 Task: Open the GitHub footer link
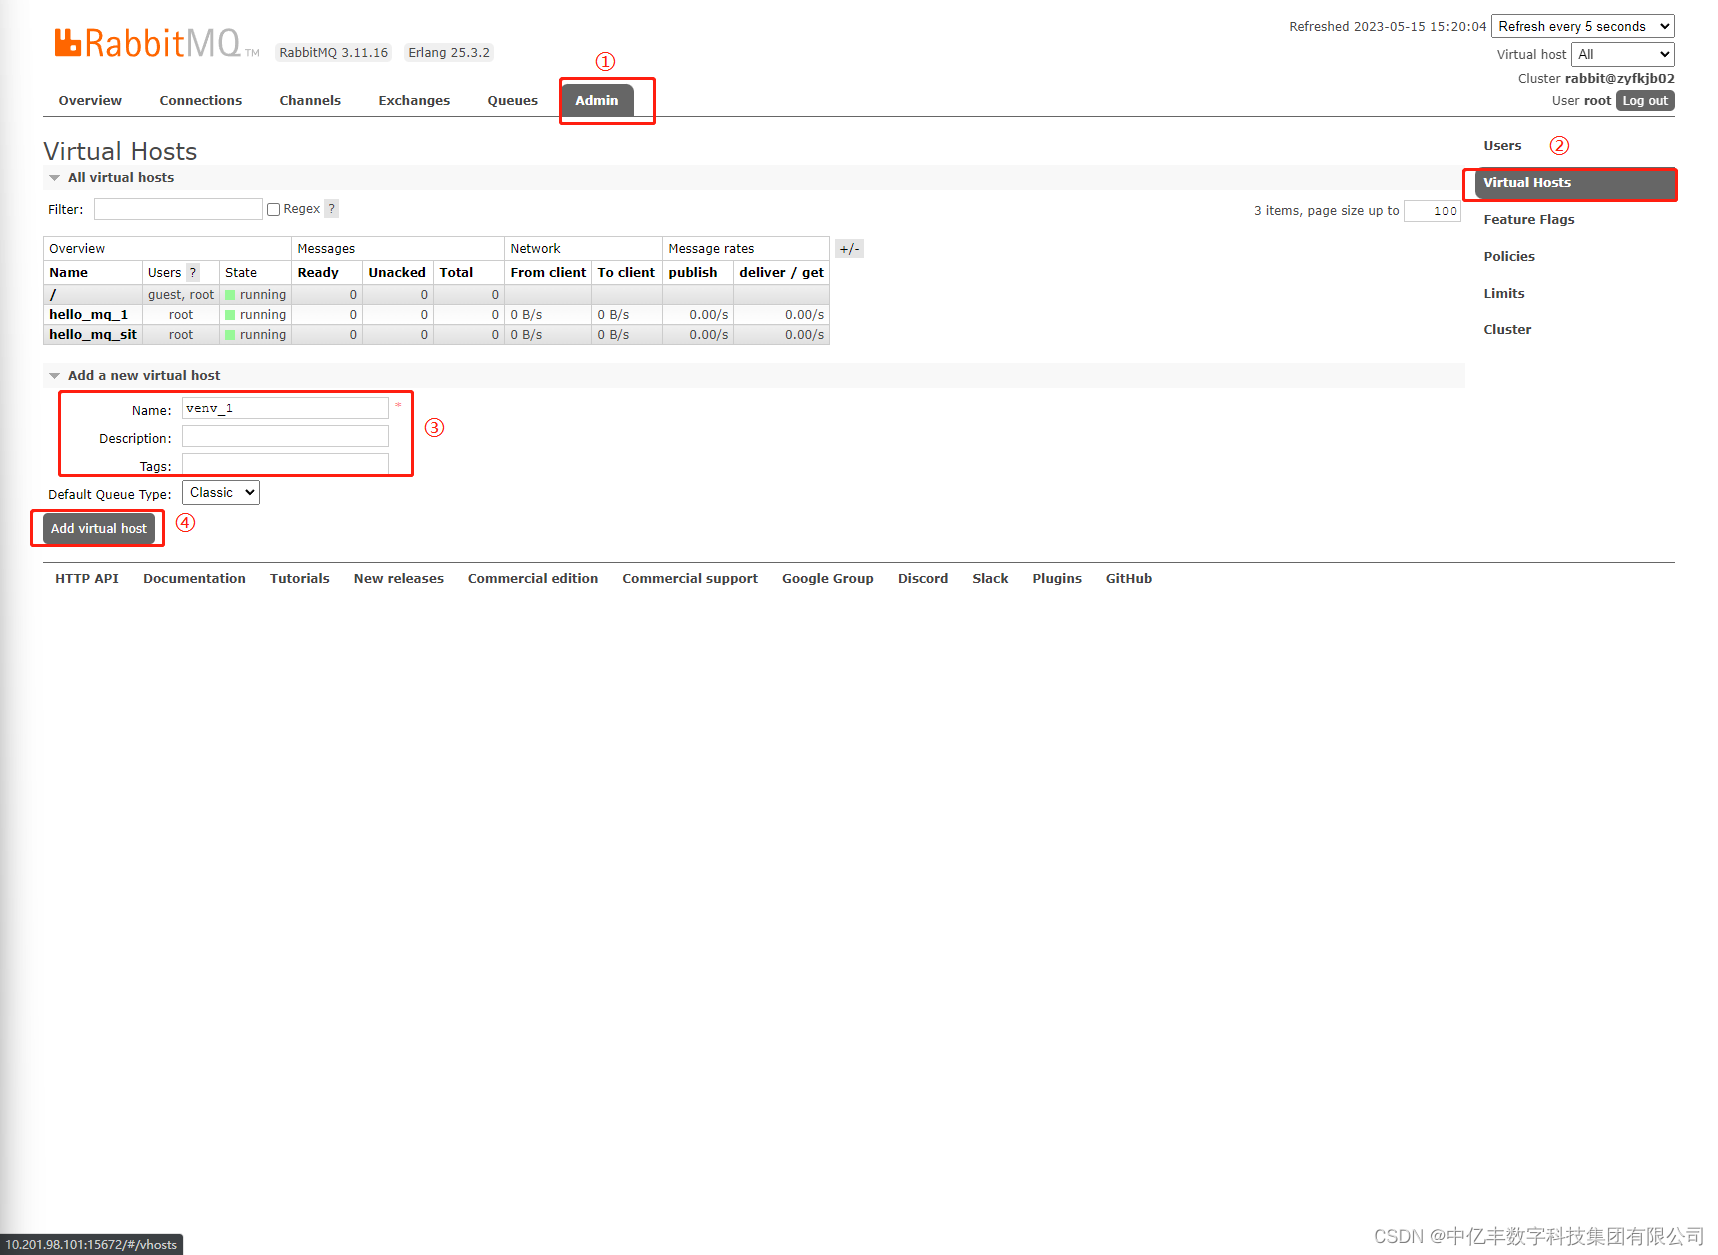[1129, 579]
